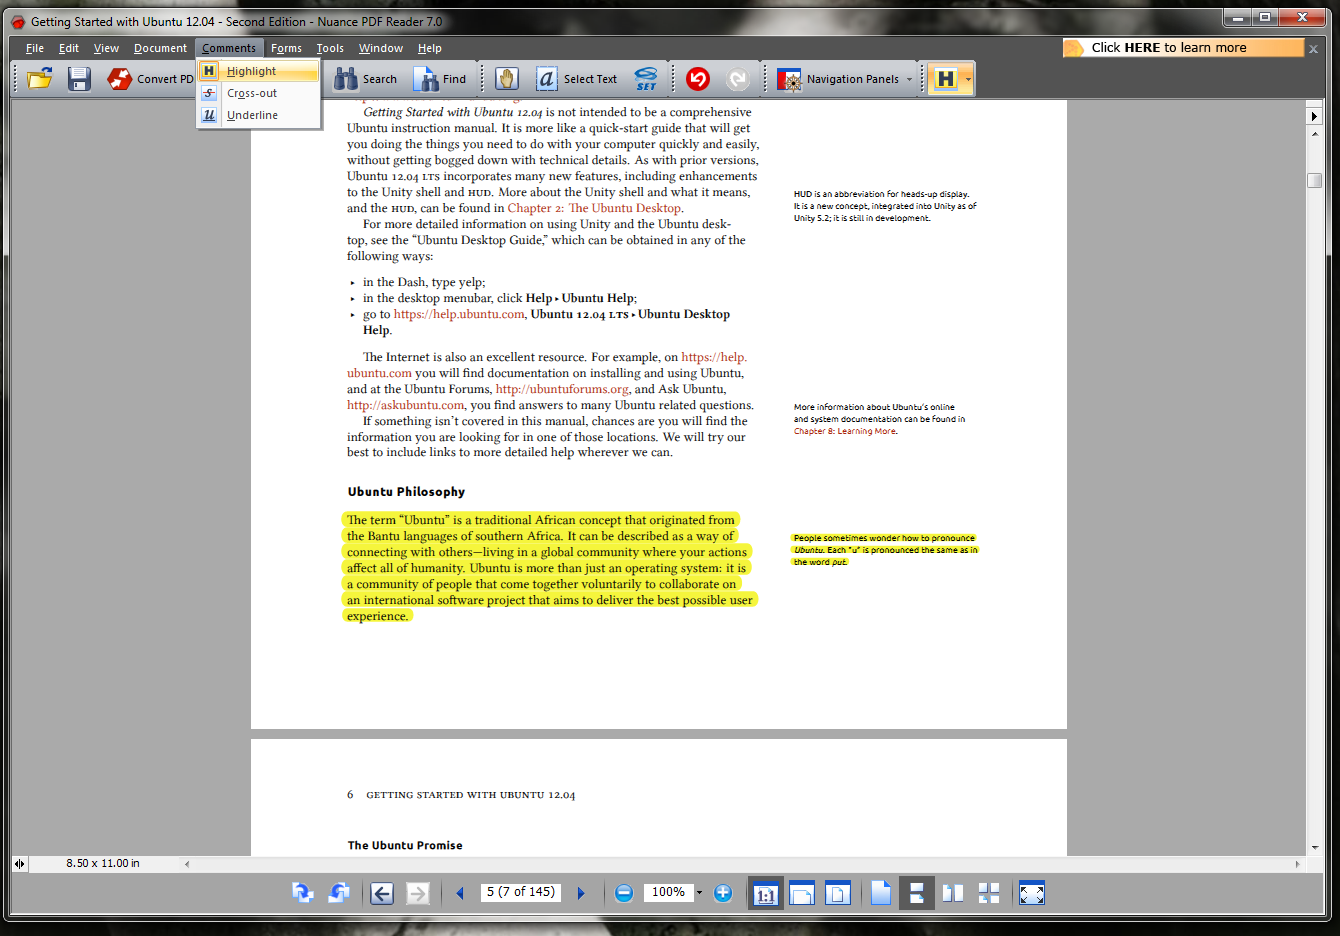Choose Highlight from the Comments menu
Image resolution: width=1340 pixels, height=936 pixels.
pos(259,71)
